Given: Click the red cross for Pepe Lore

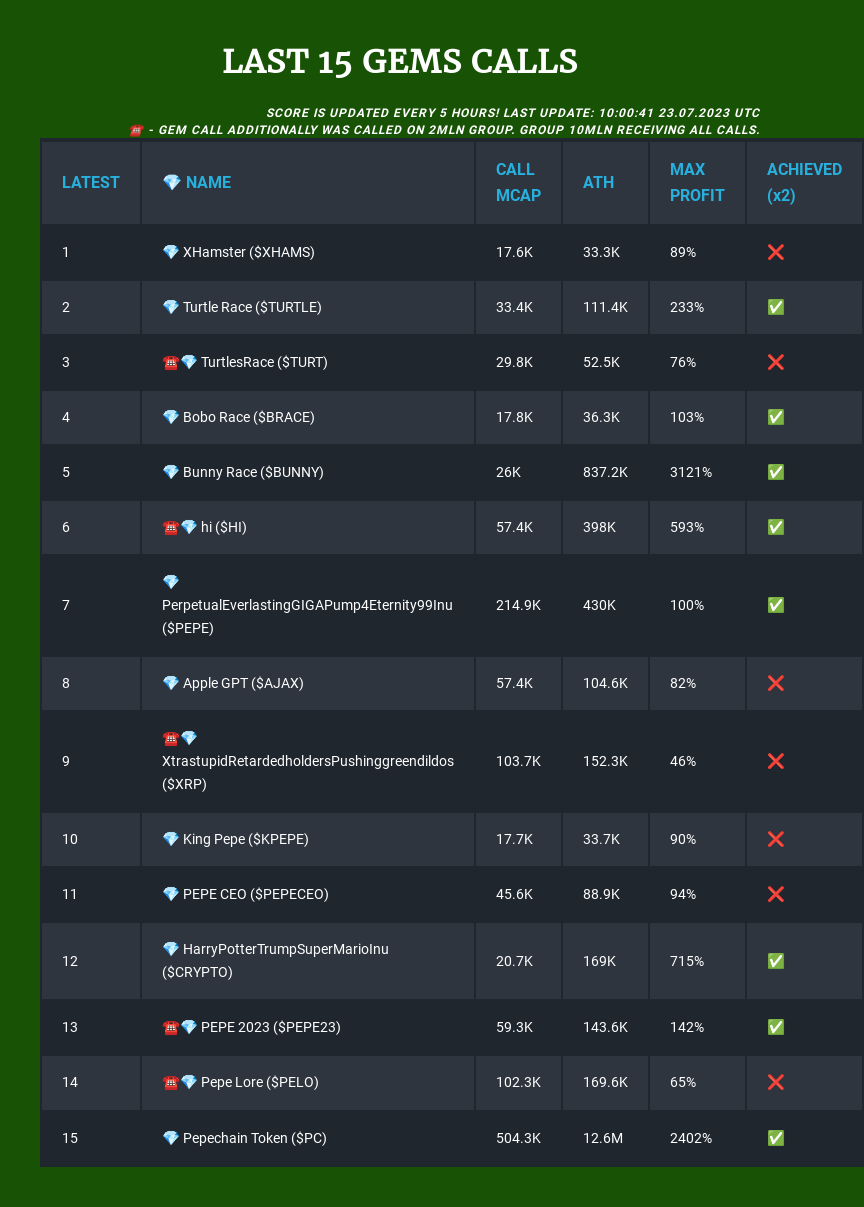Looking at the screenshot, I should pos(775,1082).
